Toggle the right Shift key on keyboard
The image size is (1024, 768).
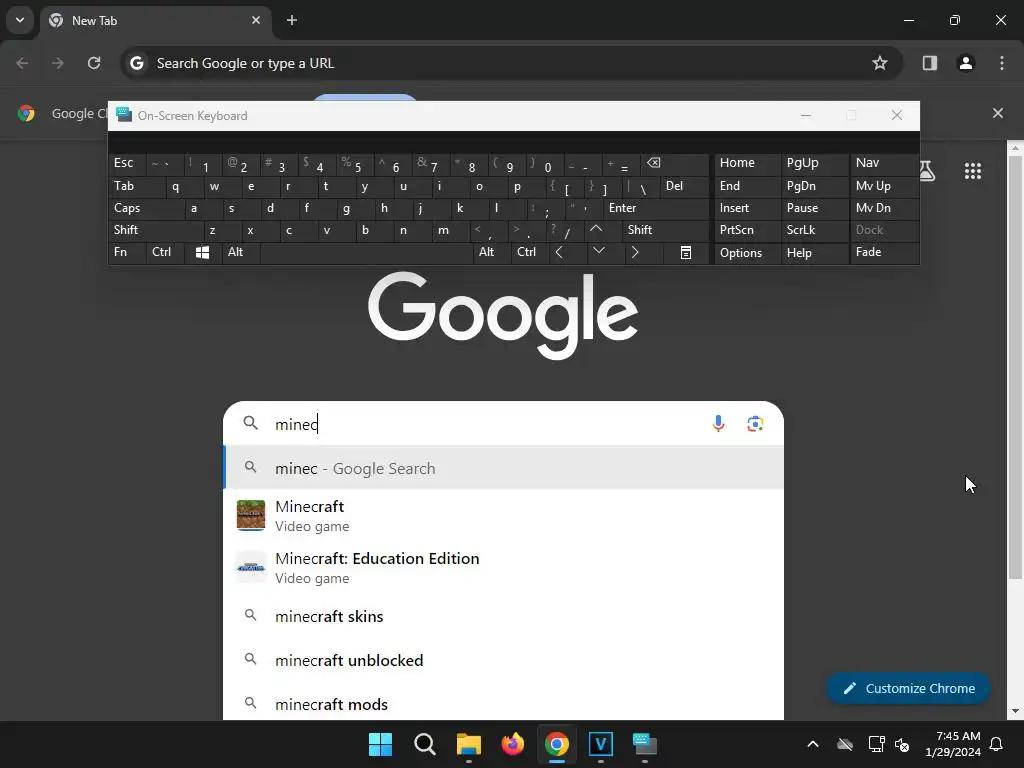tap(665, 230)
